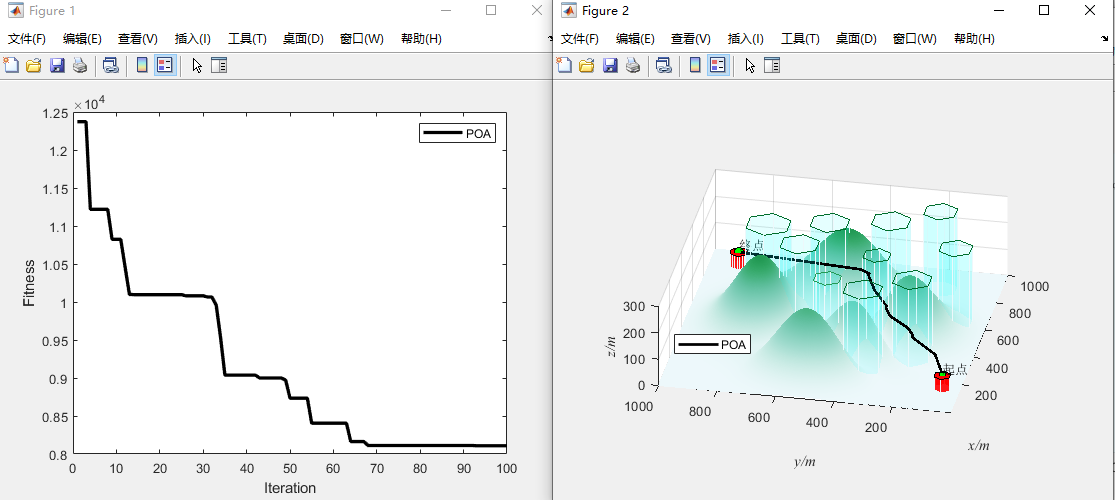The image size is (1115, 500).
Task: Click the save icon in Figure 2 toolbar
Action: [610, 66]
